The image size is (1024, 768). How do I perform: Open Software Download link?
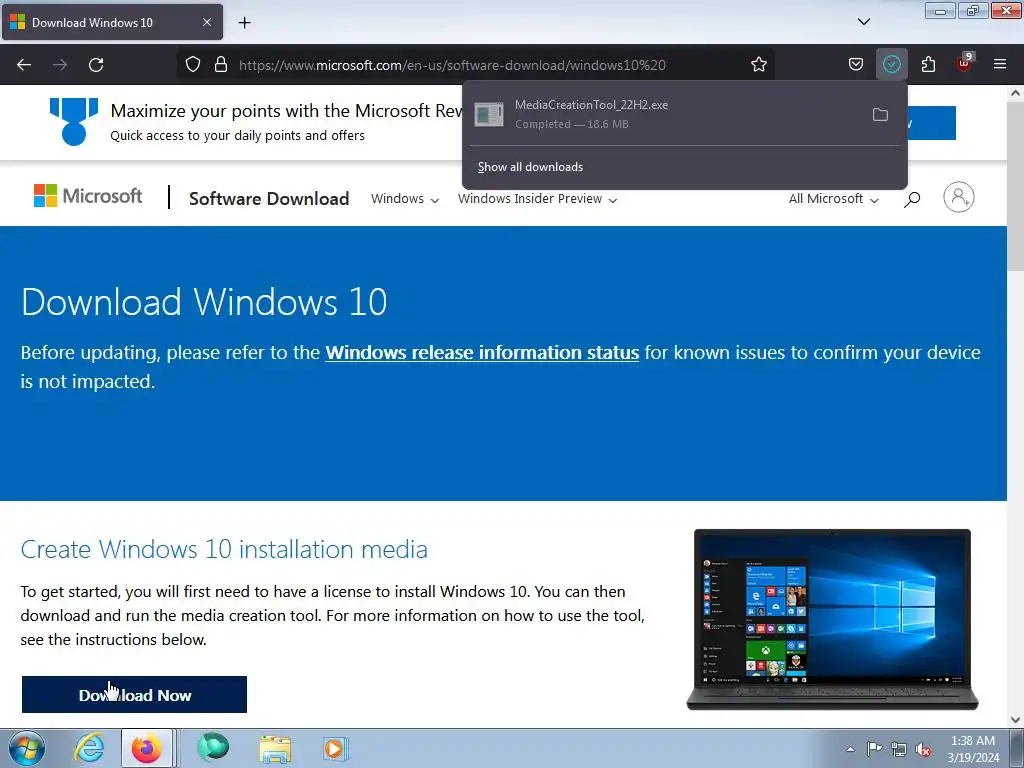[x=269, y=199]
